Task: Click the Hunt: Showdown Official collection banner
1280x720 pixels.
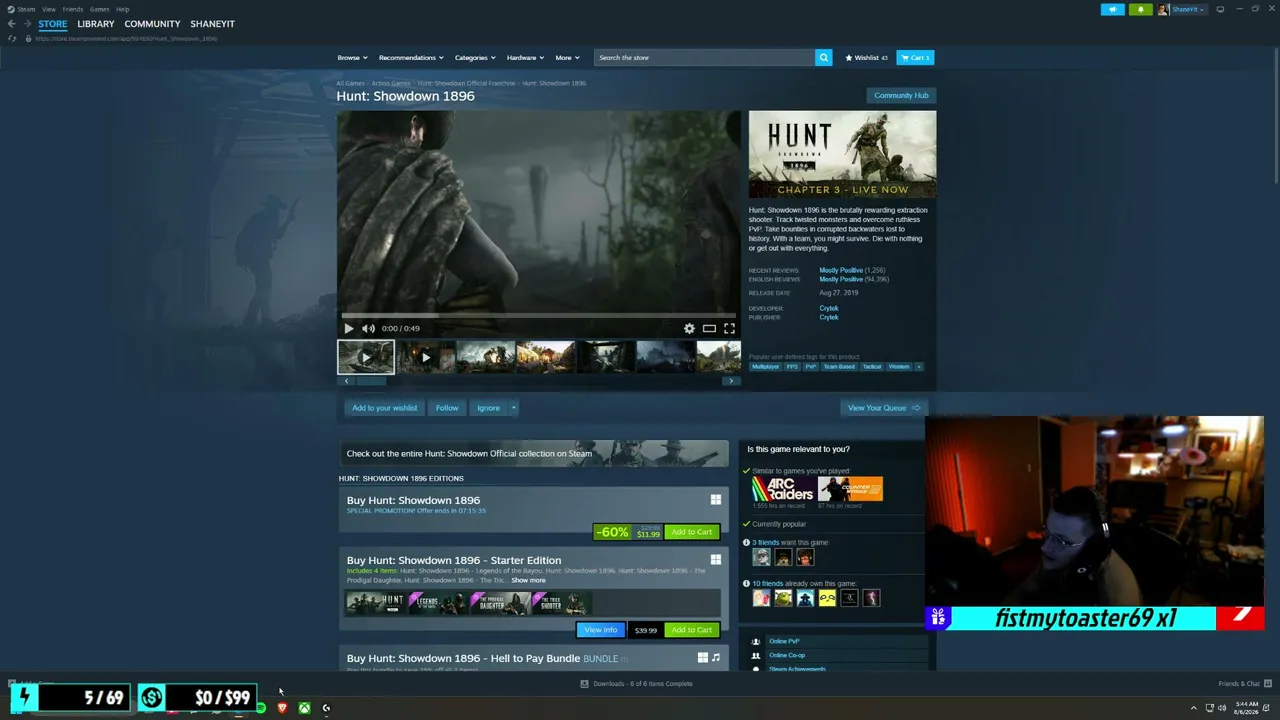Action: pos(534,453)
